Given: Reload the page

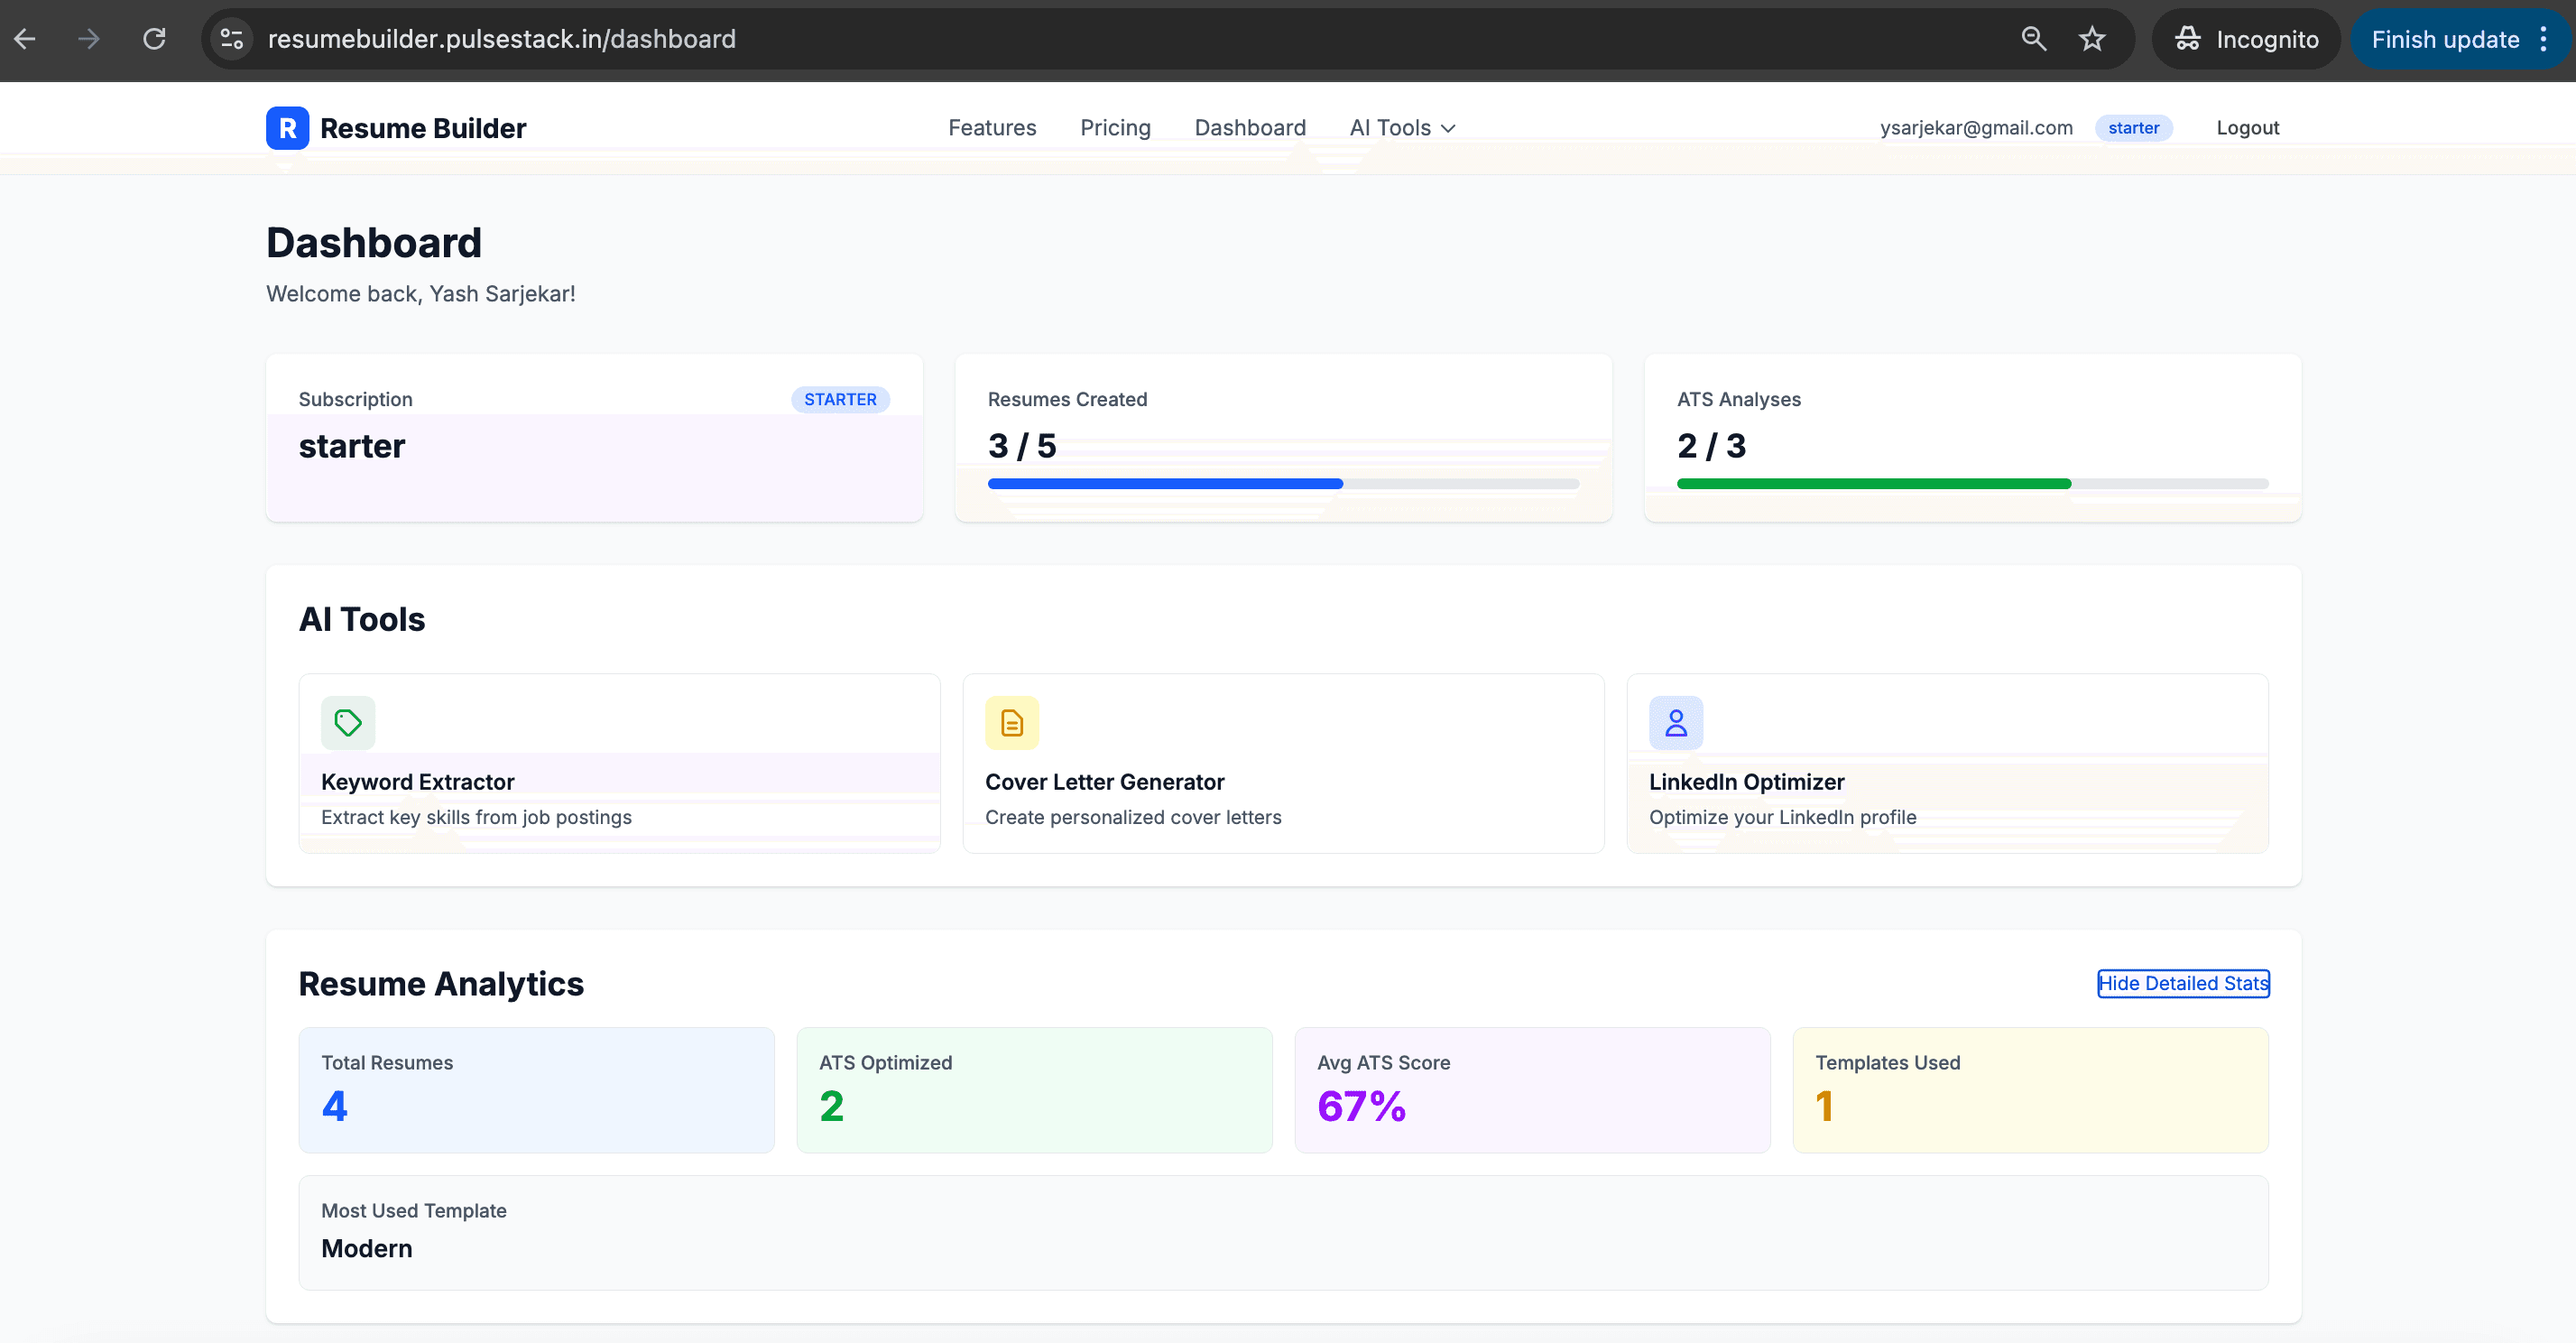Looking at the screenshot, I should [155, 39].
